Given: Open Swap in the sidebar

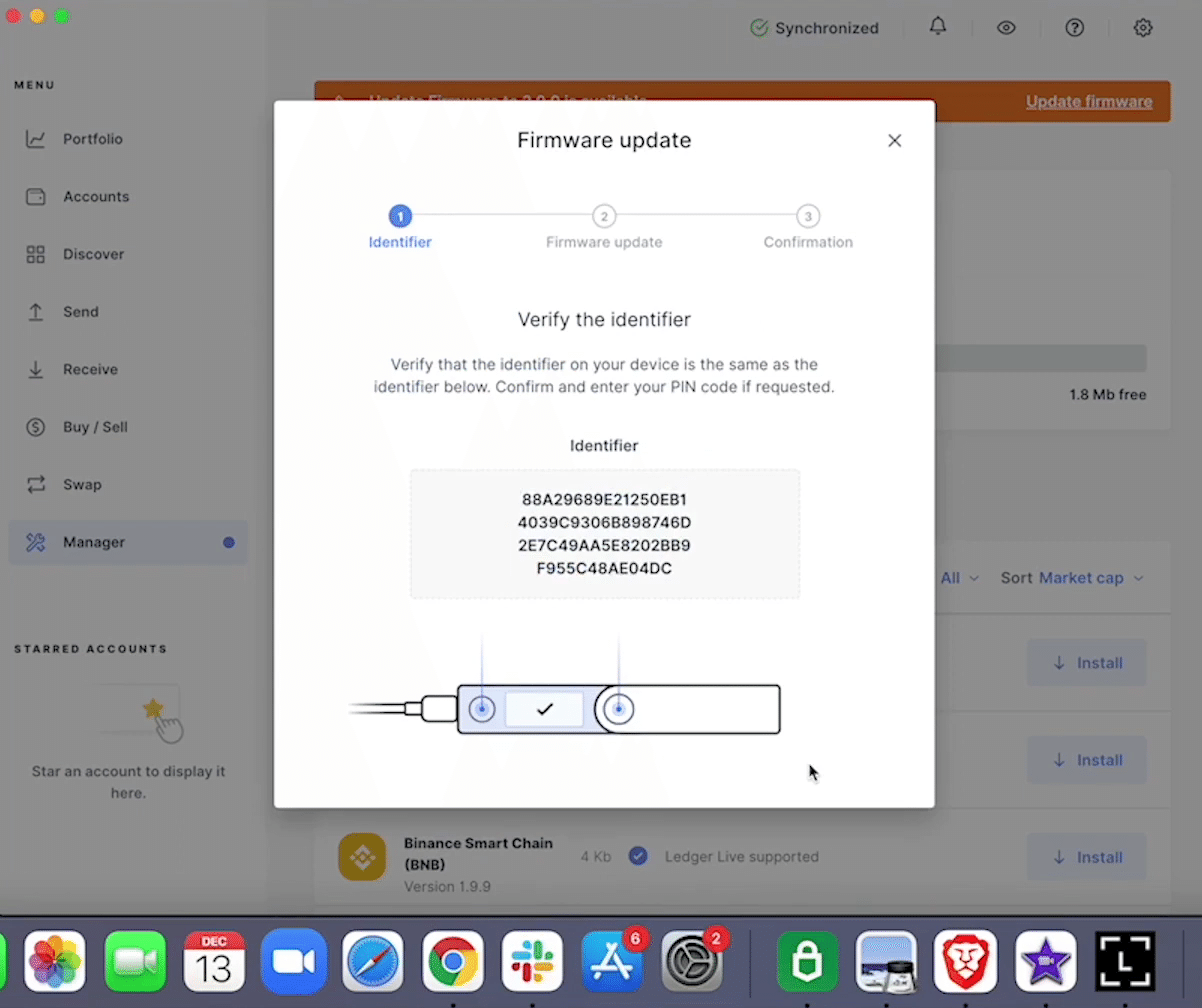Looking at the screenshot, I should pos(82,484).
